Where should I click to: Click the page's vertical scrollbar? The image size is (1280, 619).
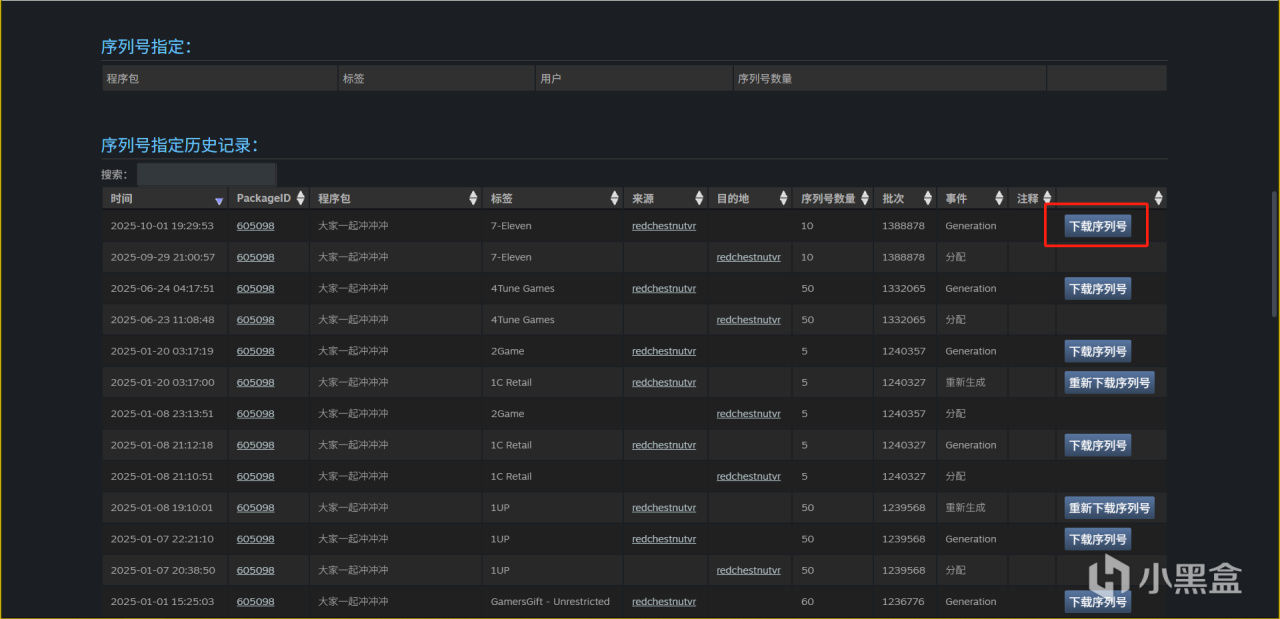click(x=1273, y=255)
